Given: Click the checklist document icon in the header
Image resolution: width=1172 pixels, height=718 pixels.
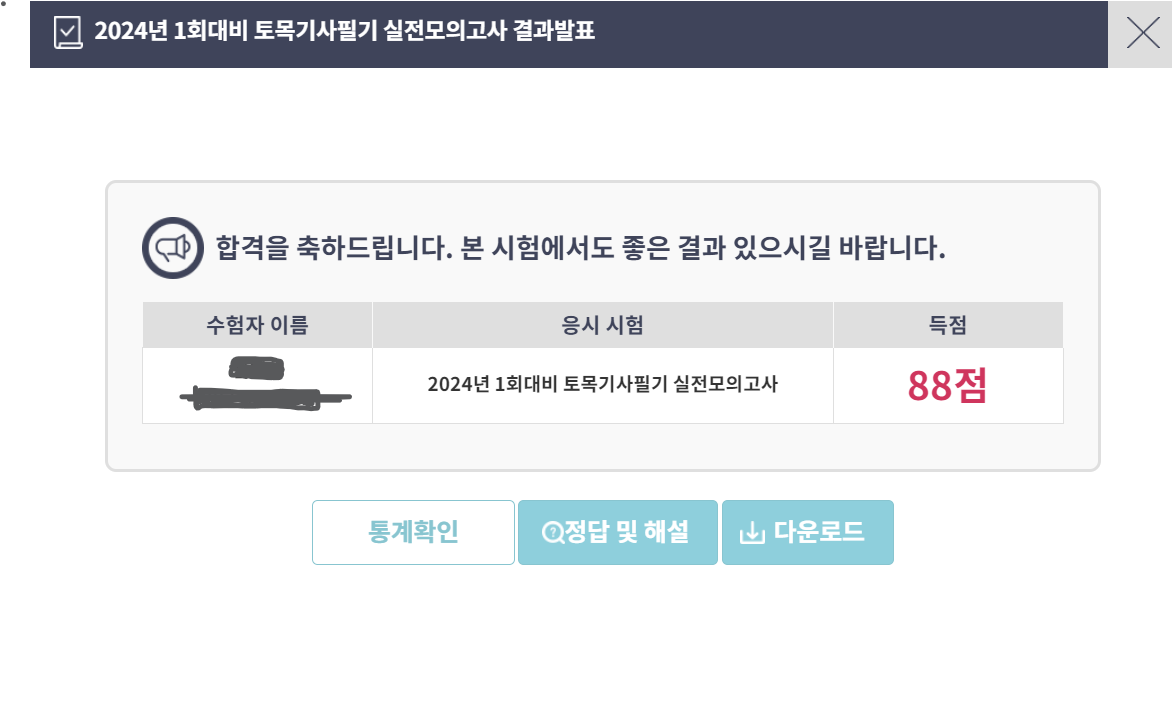Looking at the screenshot, I should pyautogui.click(x=68, y=33).
